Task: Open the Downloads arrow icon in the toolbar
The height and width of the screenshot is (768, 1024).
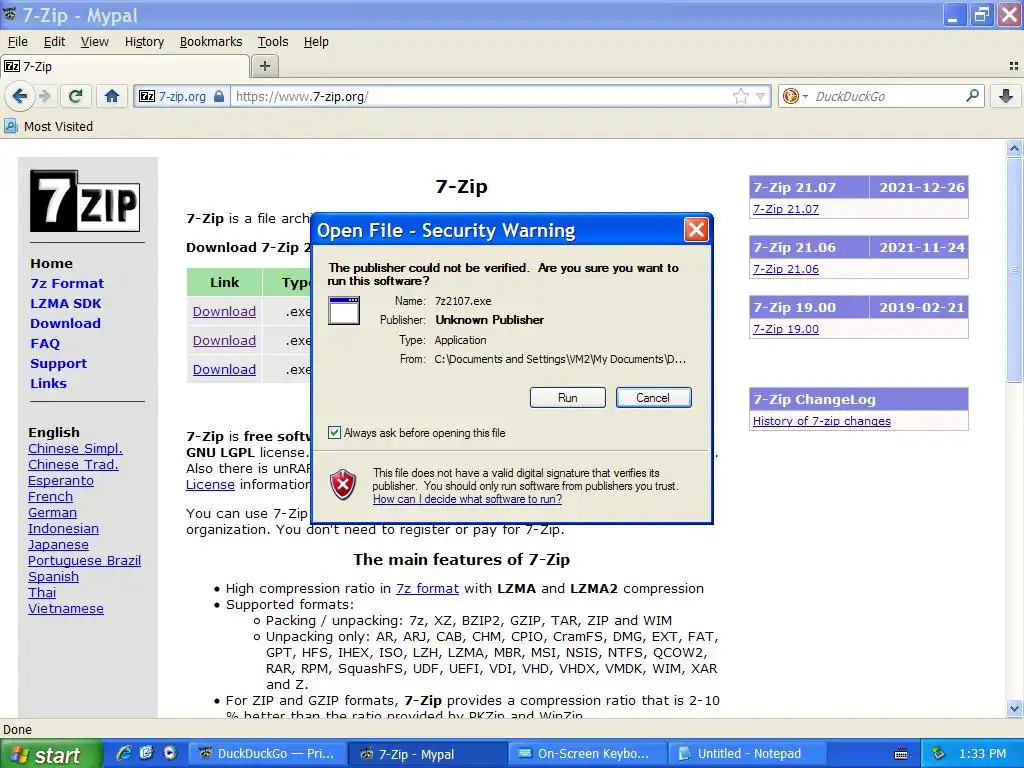Action: point(1006,97)
